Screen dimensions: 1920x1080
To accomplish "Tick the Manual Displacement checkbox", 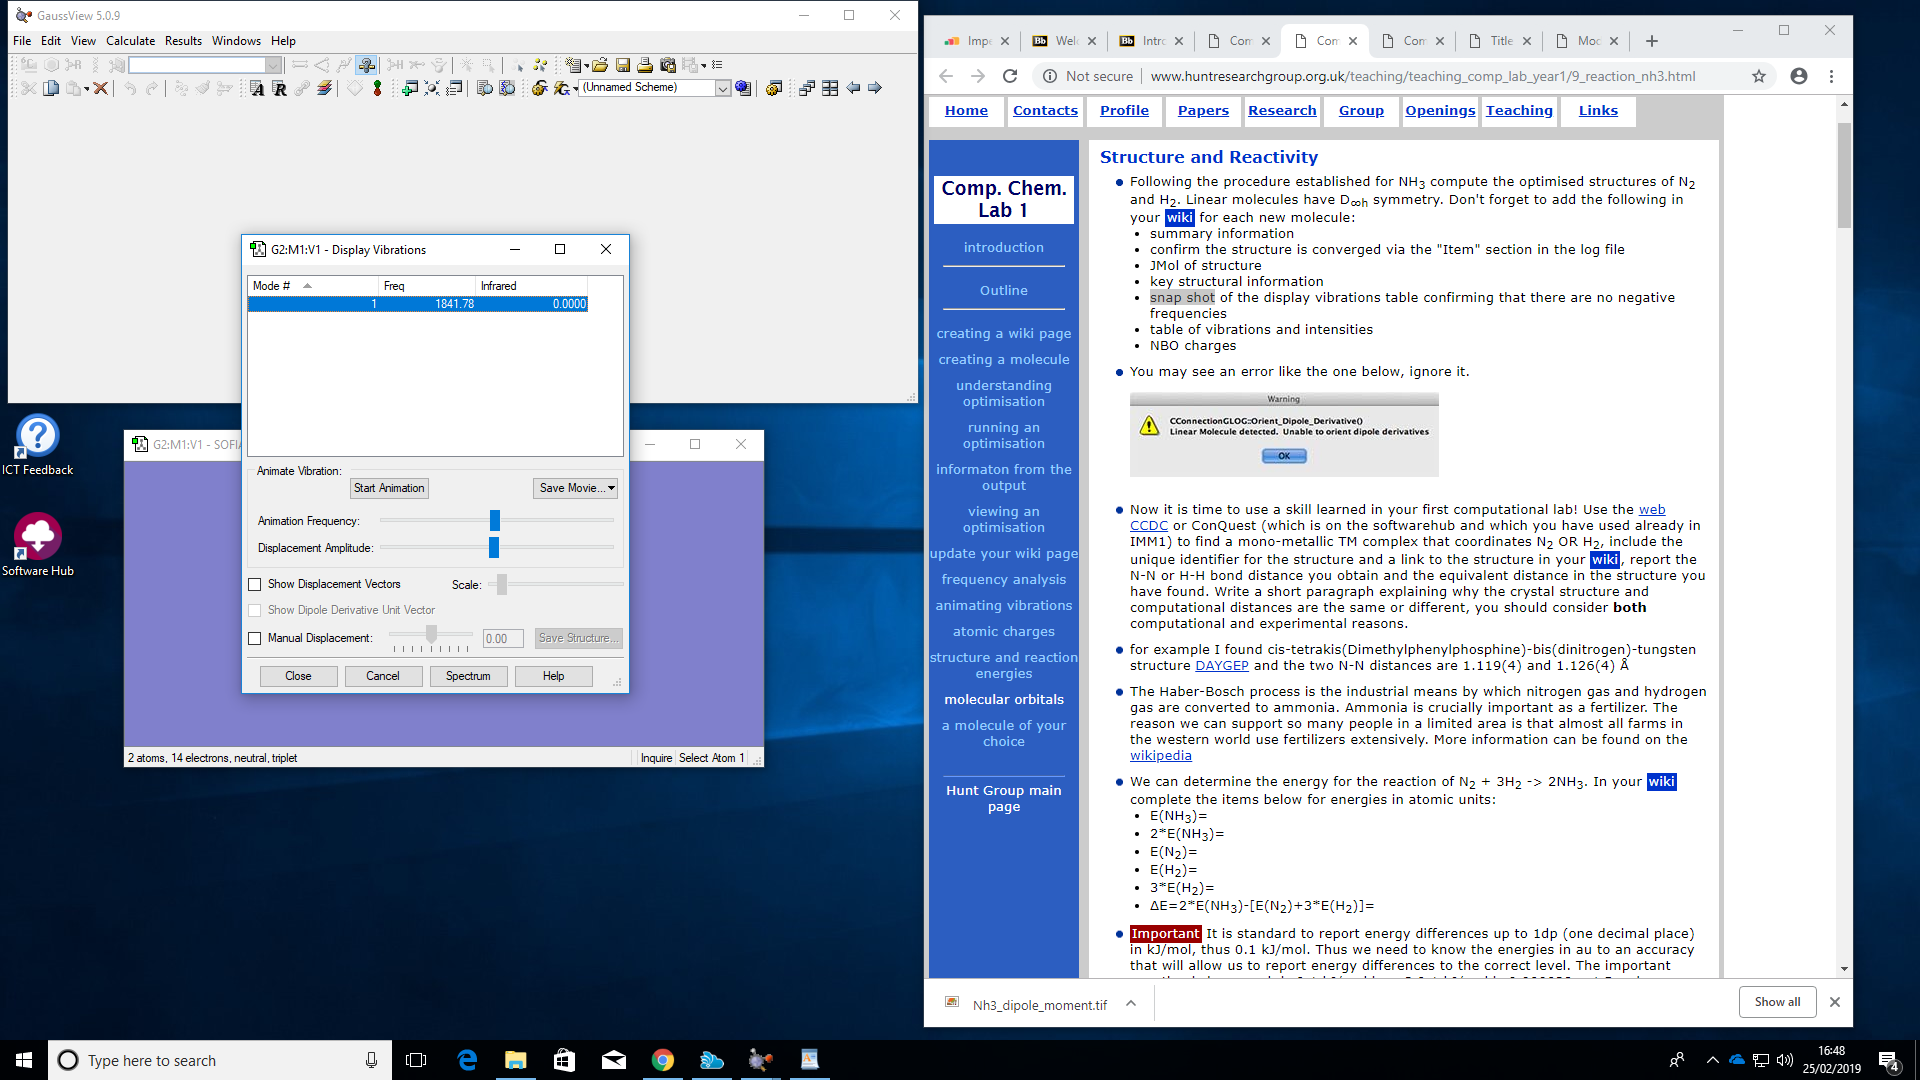I will tap(255, 638).
